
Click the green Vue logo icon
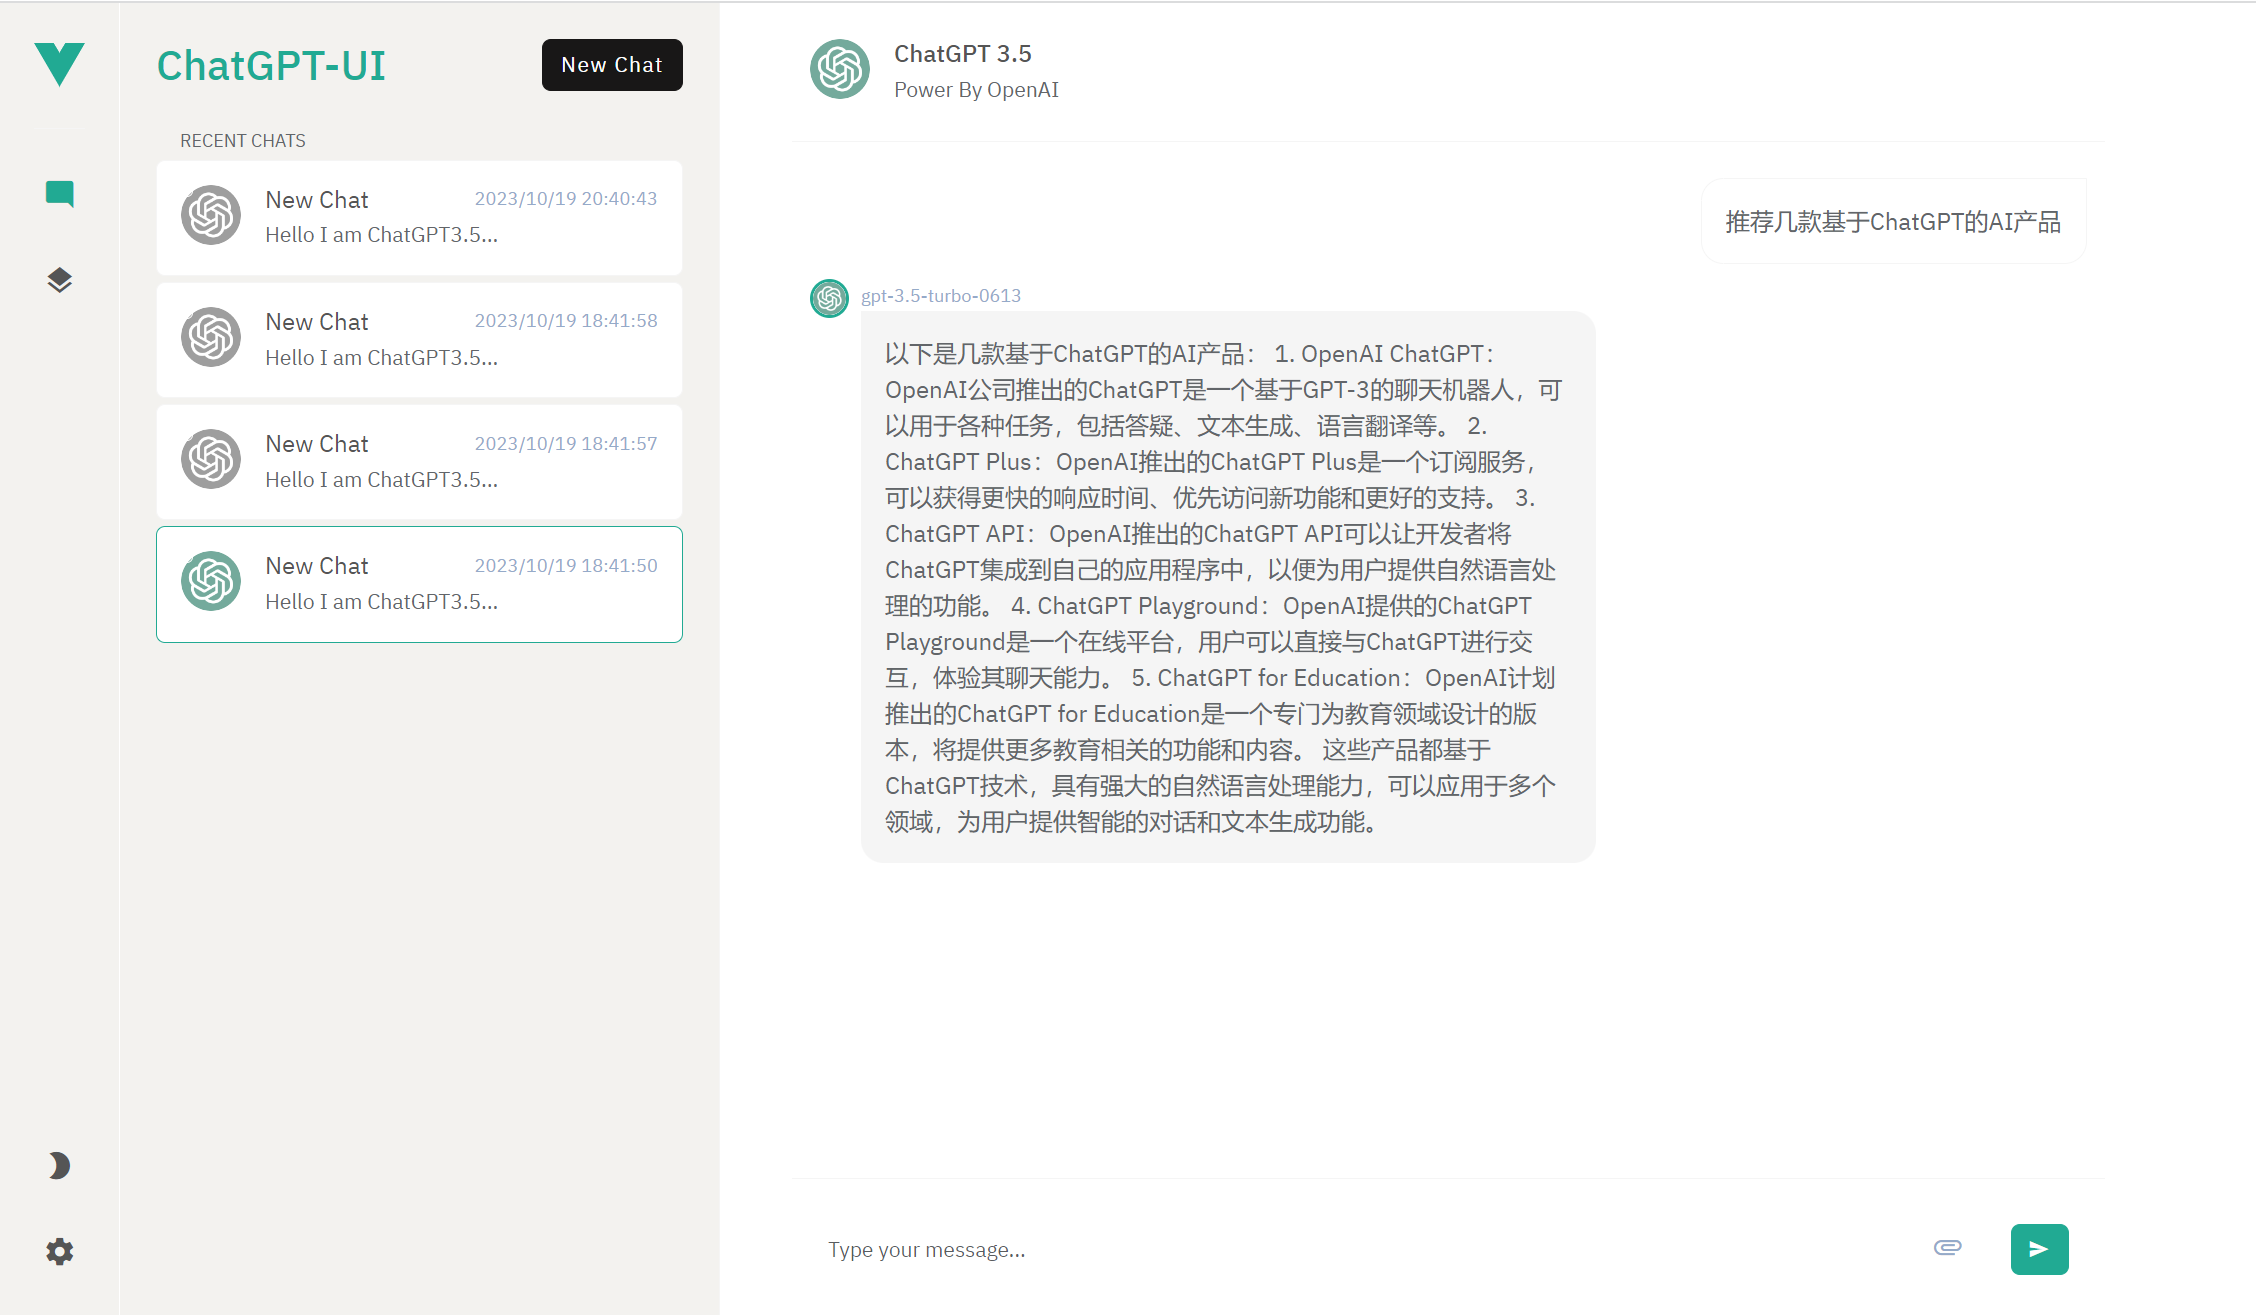[x=59, y=65]
